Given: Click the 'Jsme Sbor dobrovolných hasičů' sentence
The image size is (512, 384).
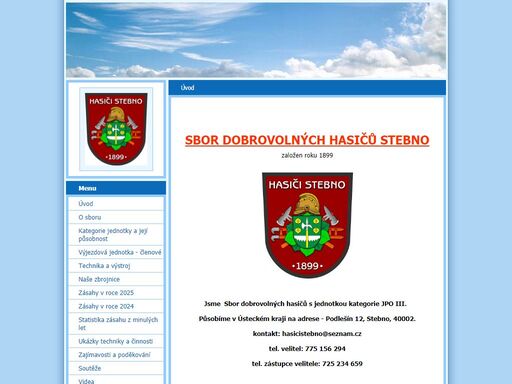Looking at the screenshot, I should 305,304.
